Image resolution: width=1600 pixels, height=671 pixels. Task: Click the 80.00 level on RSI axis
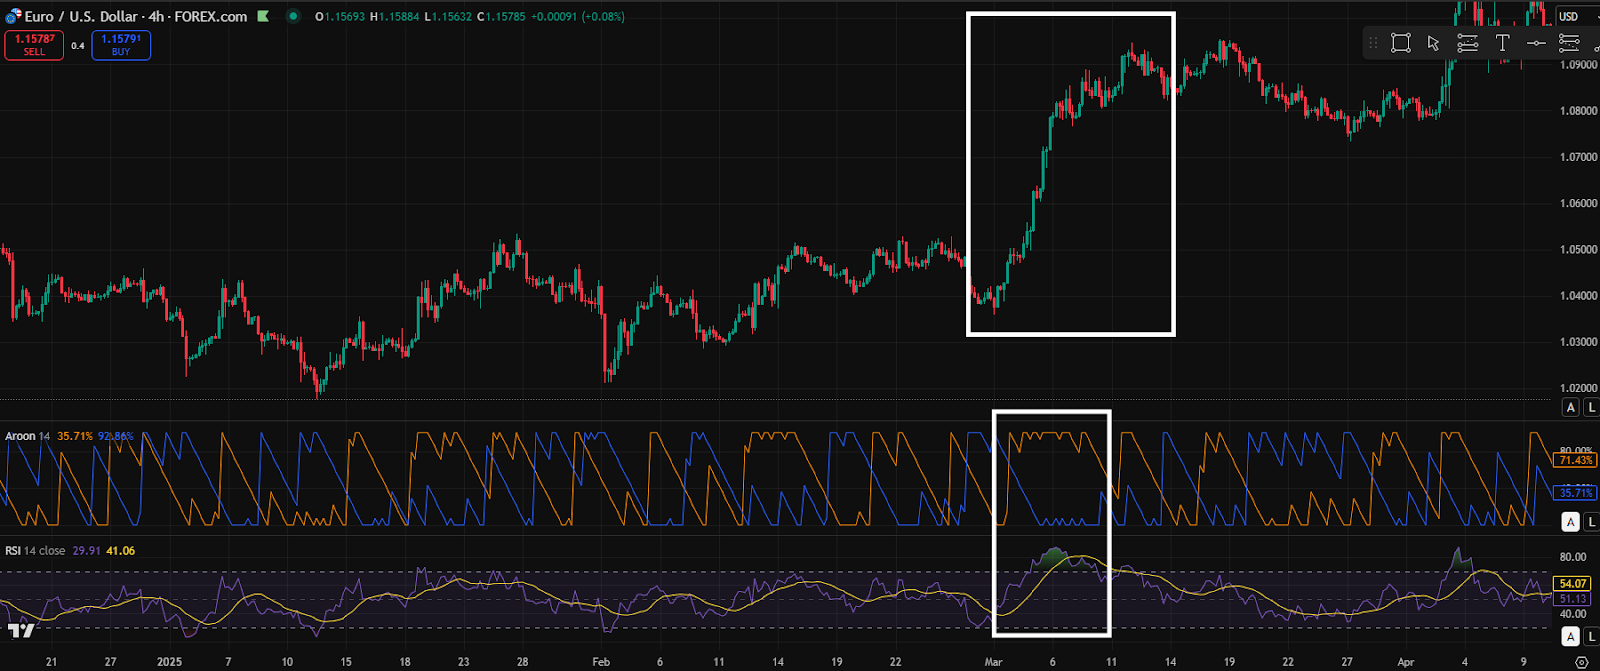tap(1573, 557)
